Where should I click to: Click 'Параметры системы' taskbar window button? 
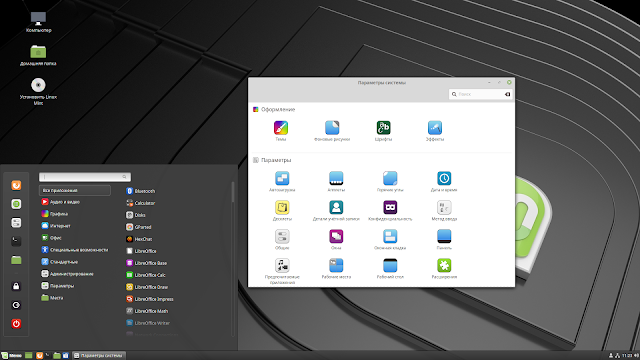click(x=98, y=356)
